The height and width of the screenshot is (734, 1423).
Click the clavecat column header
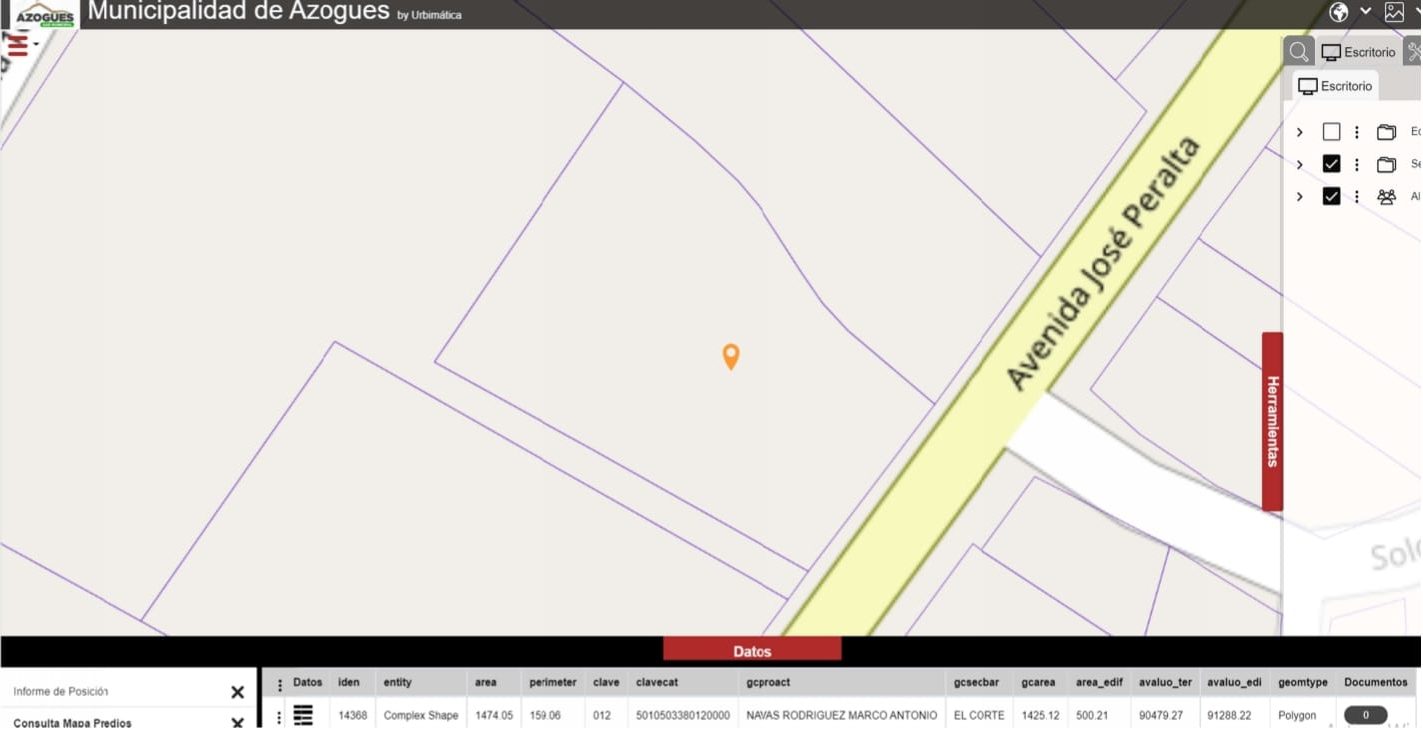657,682
